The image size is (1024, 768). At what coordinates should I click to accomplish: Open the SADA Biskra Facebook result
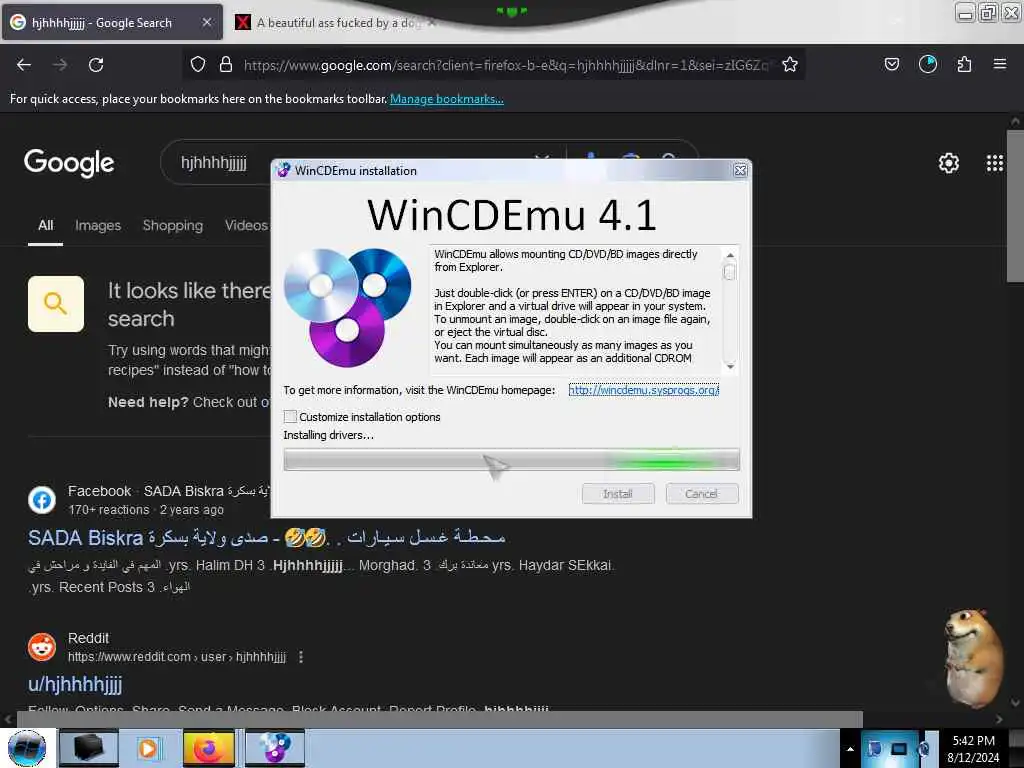click(266, 537)
